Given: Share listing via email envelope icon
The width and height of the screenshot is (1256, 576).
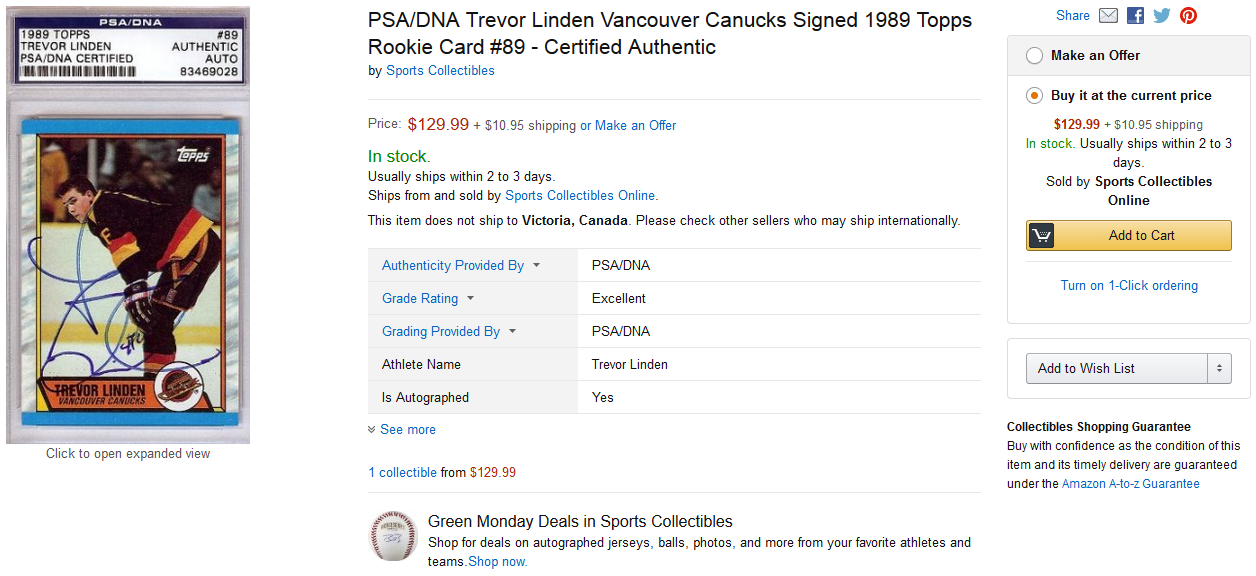Looking at the screenshot, I should (1108, 16).
